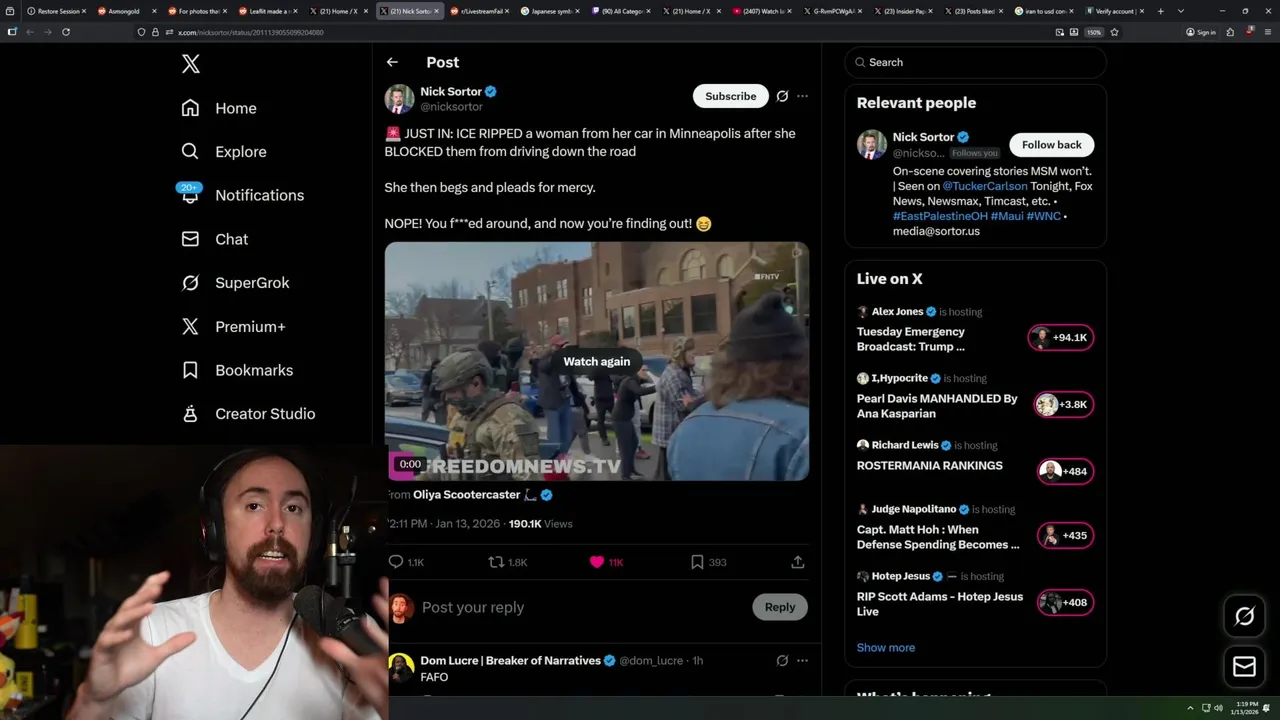Click the +94.1K listeners badge

(x=1061, y=338)
